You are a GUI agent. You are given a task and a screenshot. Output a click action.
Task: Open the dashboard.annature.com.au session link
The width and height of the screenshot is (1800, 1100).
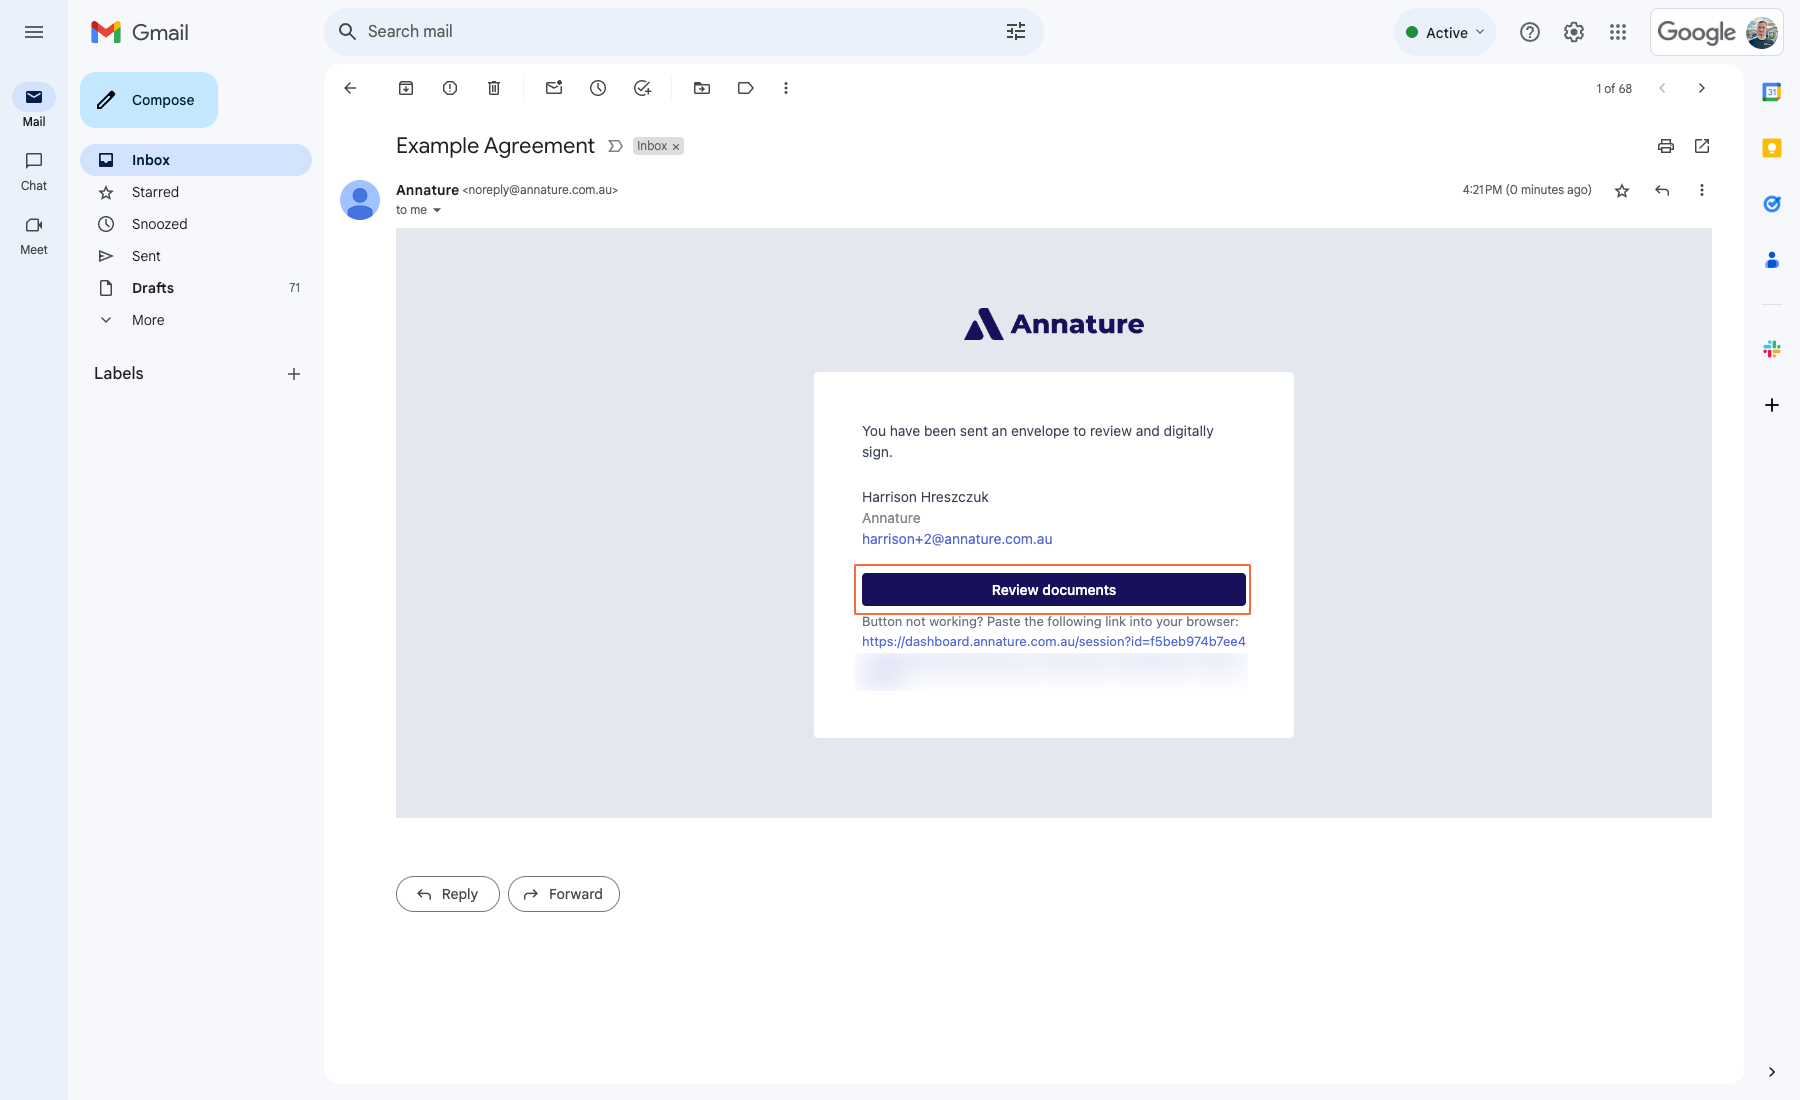[1053, 641]
